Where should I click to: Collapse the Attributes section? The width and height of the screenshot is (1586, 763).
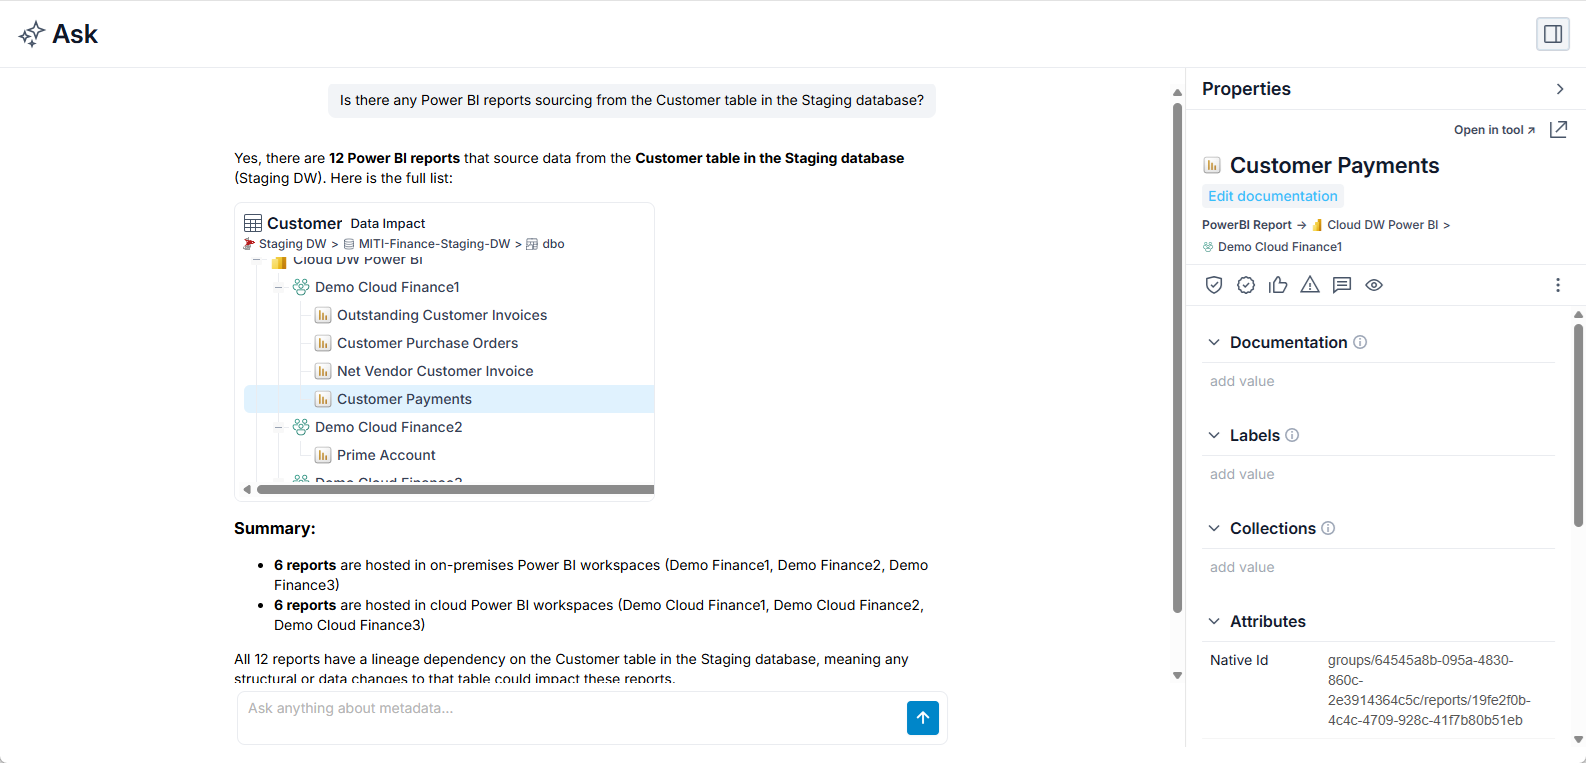(x=1214, y=621)
